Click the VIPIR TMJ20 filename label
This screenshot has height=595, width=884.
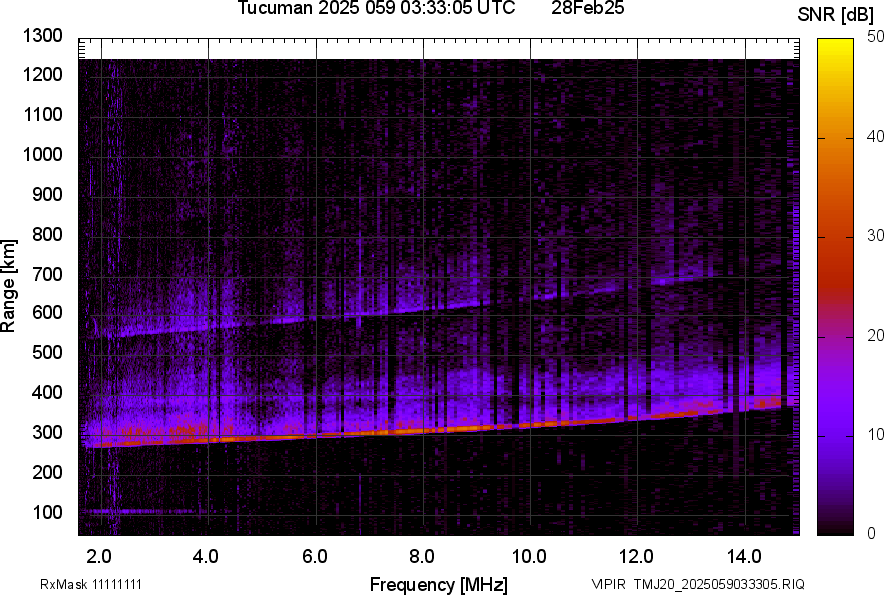[x=697, y=584]
